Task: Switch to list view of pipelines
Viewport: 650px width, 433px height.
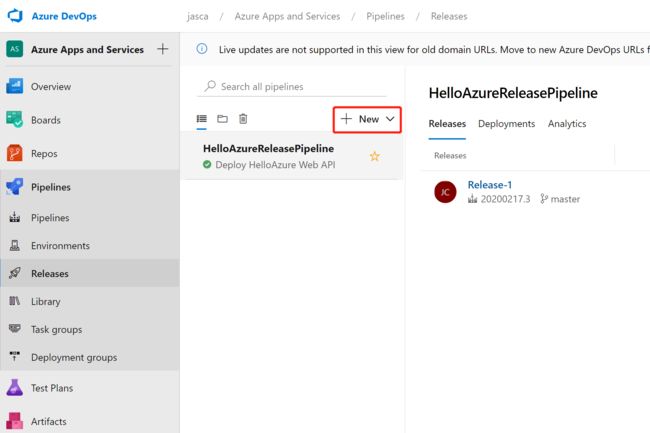Action: coord(201,119)
